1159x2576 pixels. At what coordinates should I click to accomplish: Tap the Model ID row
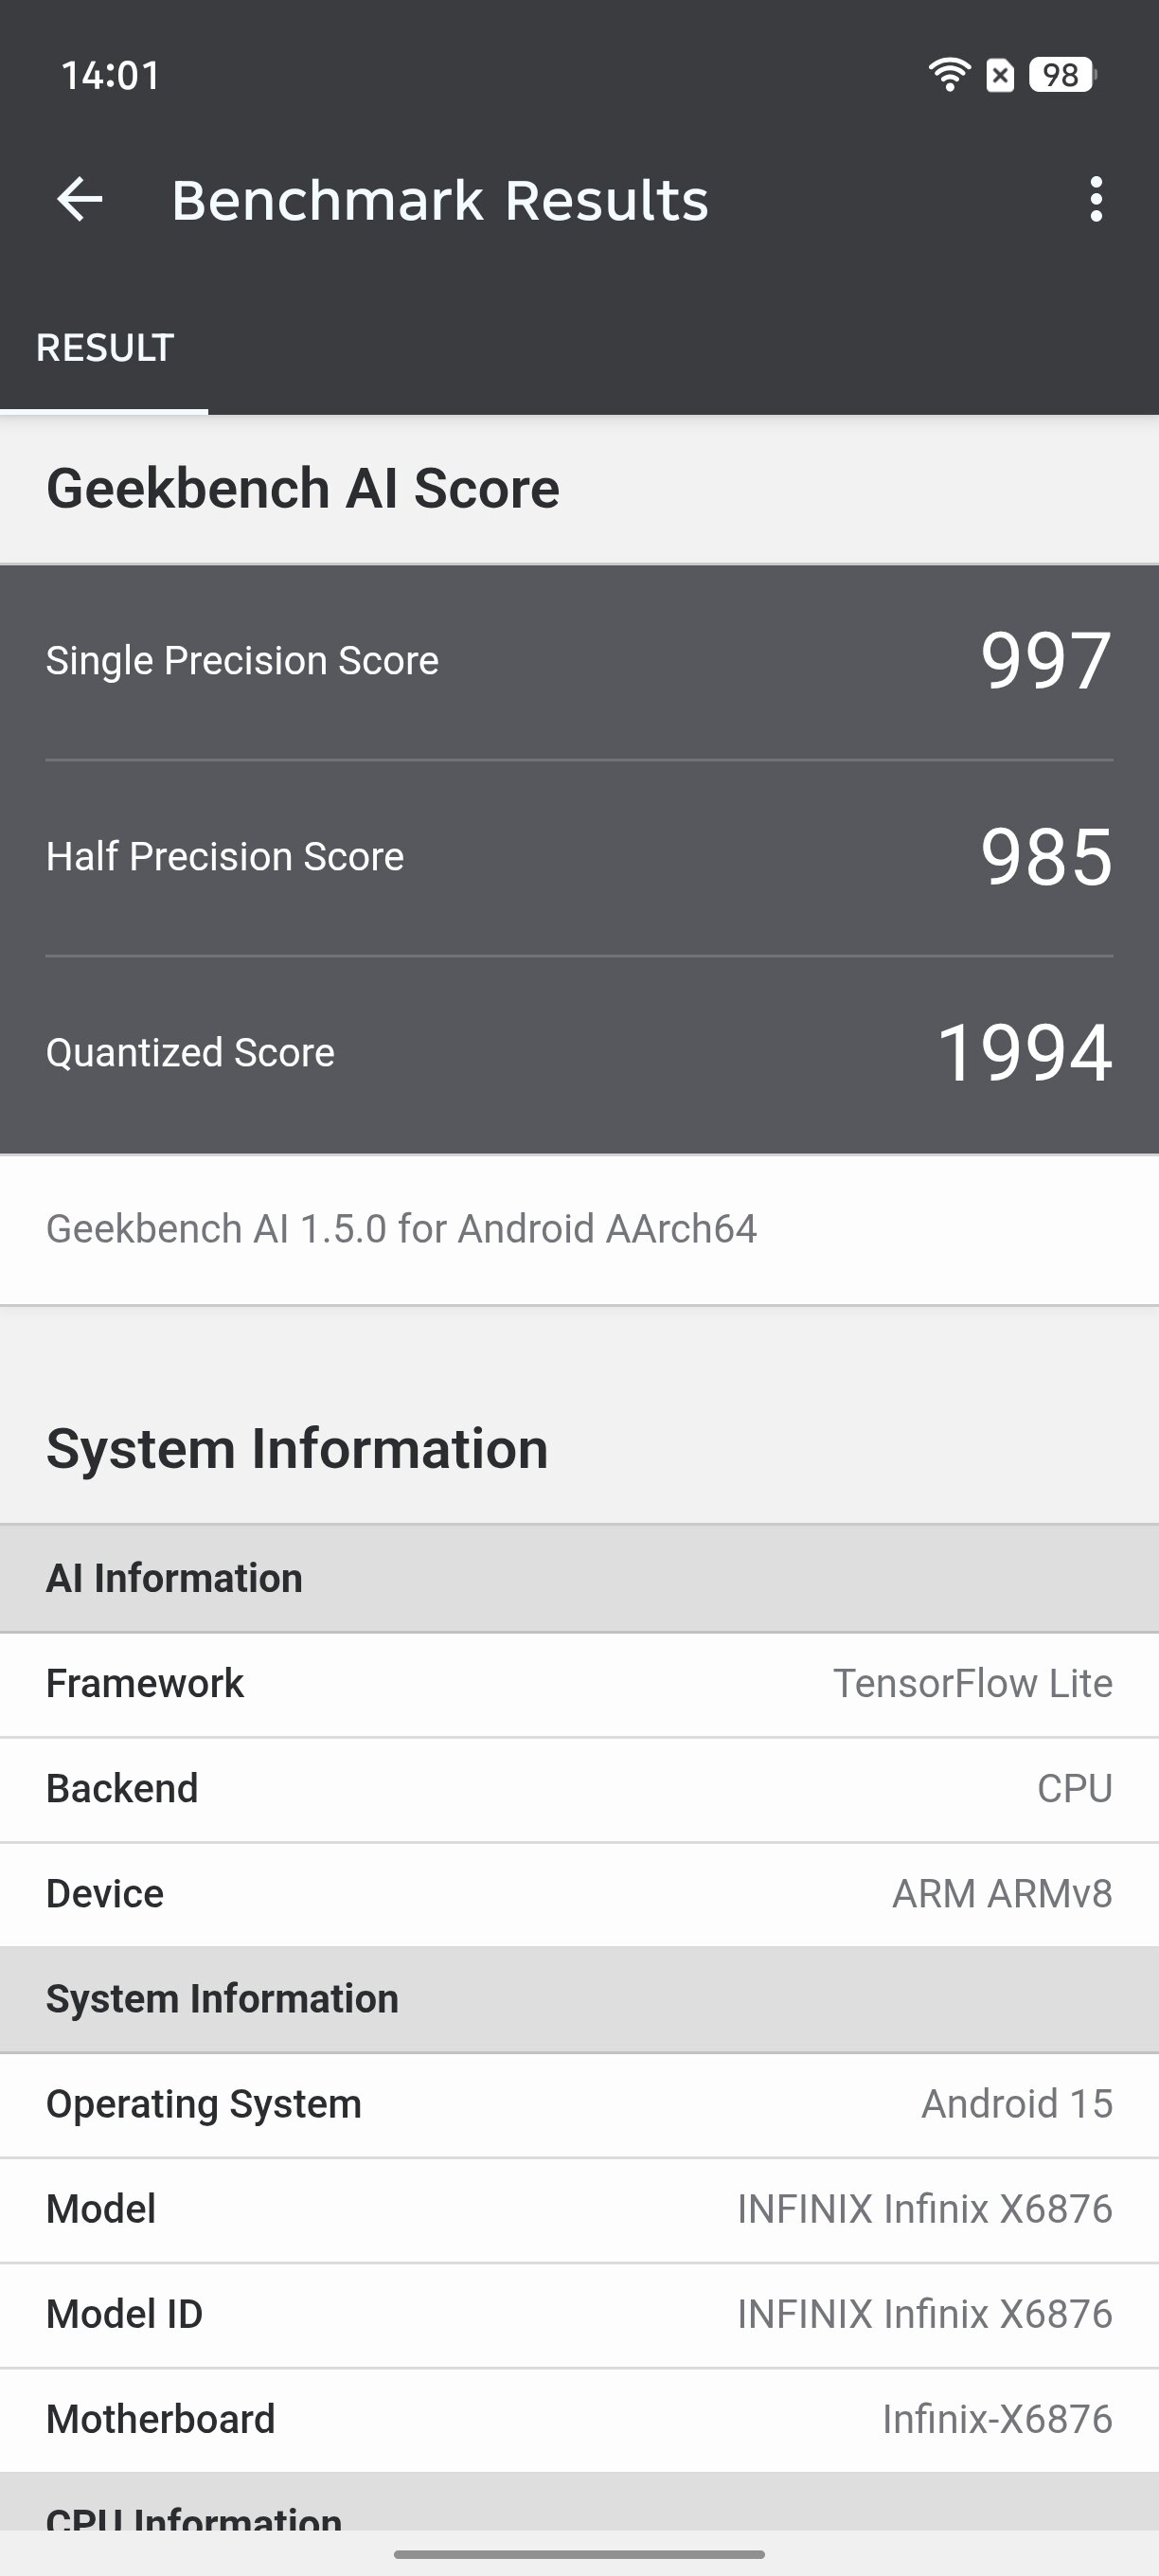(579, 2314)
